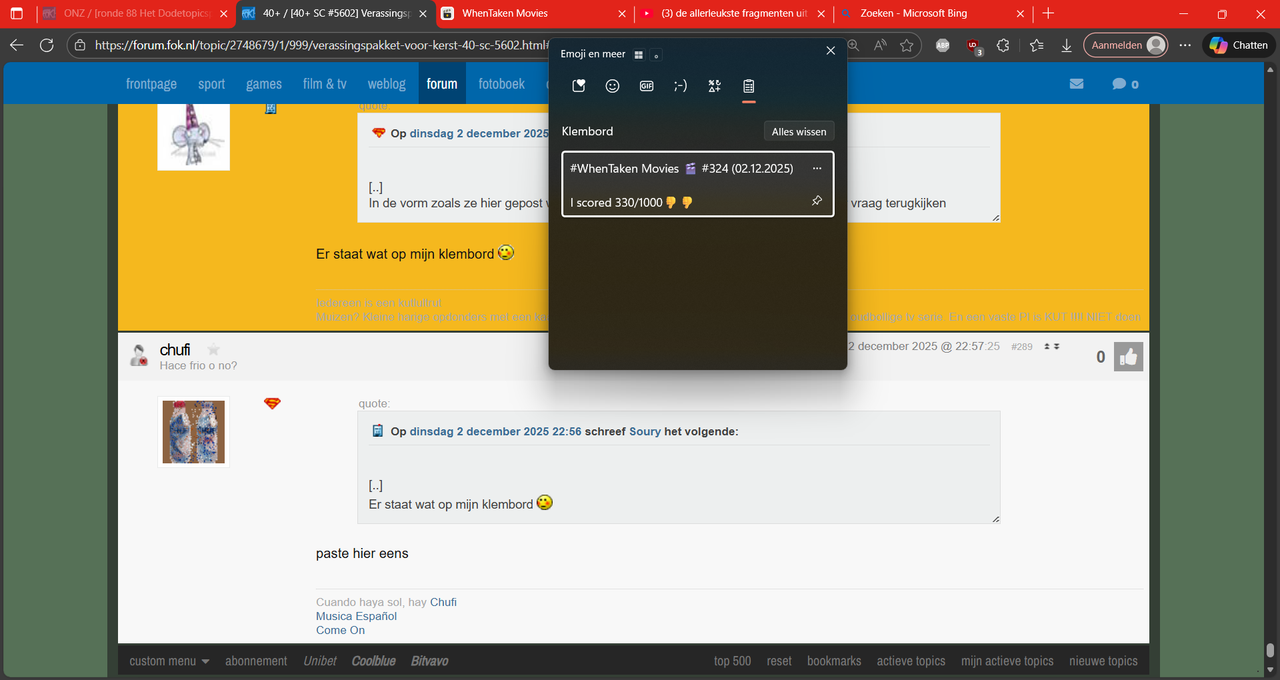The image size is (1280, 680).
Task: Open the Symbols tab in emoji panel
Action: [x=714, y=86]
